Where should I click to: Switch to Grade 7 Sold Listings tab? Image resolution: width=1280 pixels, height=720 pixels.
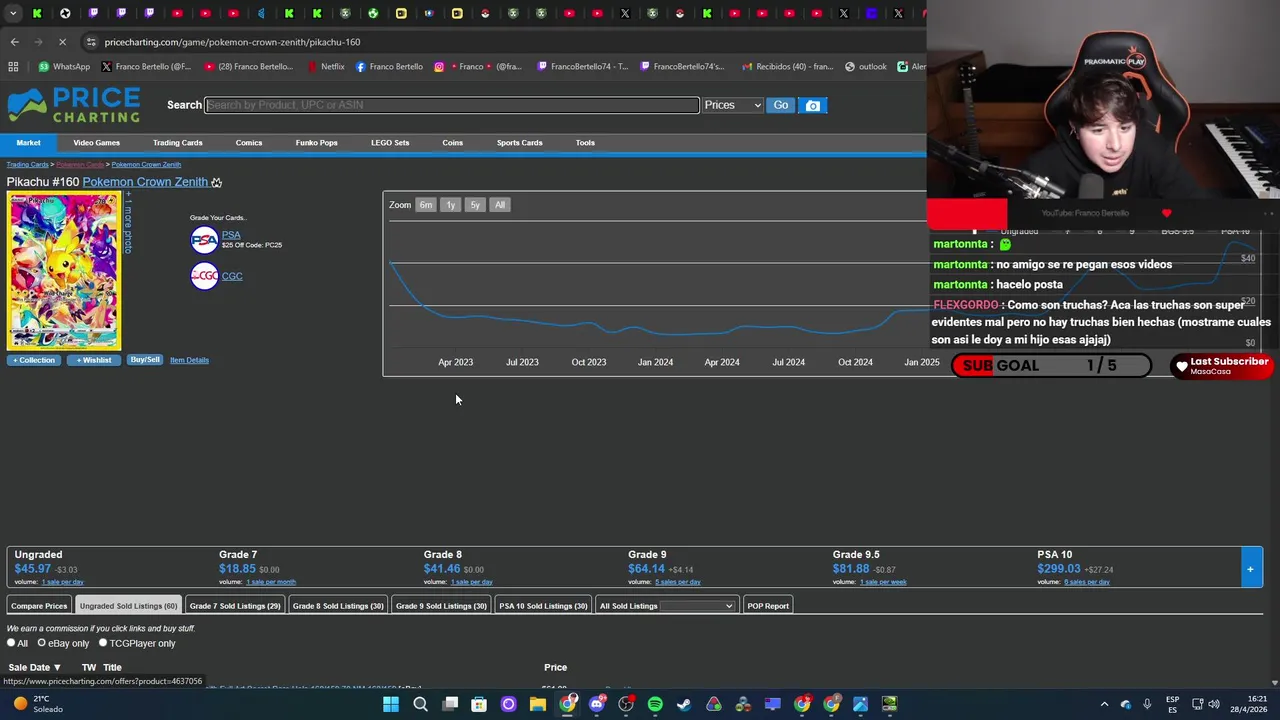point(235,606)
